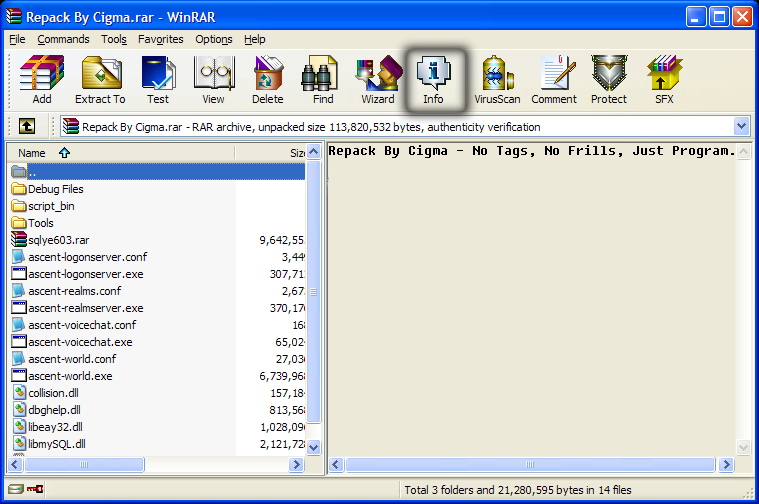Click file list horizontal scroll left arrow
The width and height of the screenshot is (759, 504).
click(x=15, y=464)
